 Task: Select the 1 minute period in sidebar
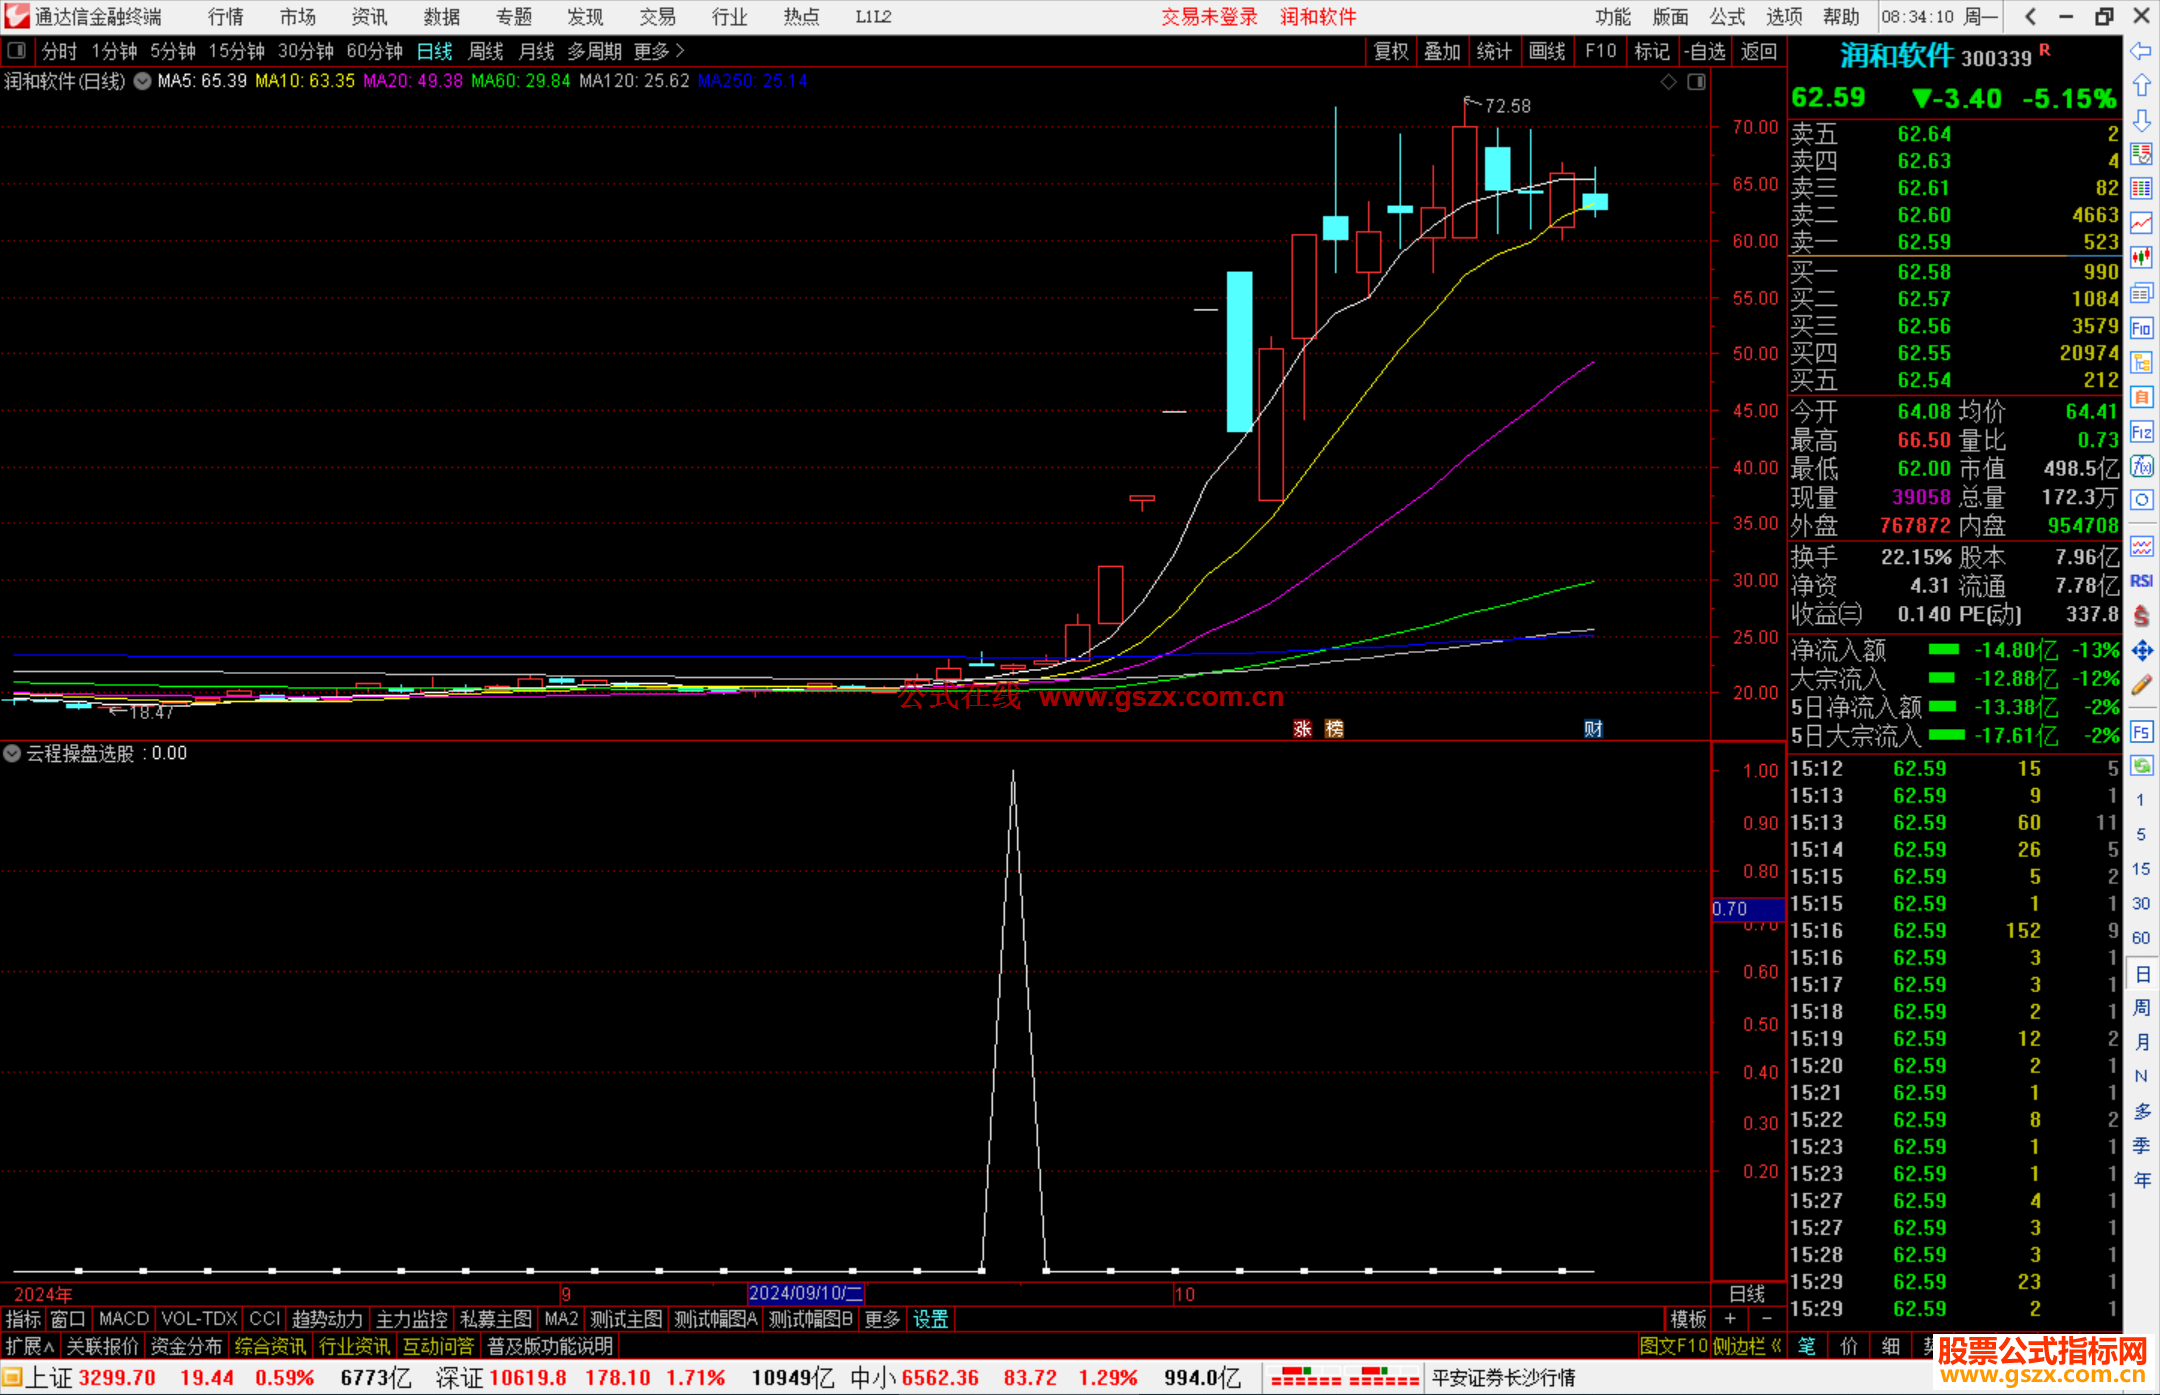tap(2140, 800)
